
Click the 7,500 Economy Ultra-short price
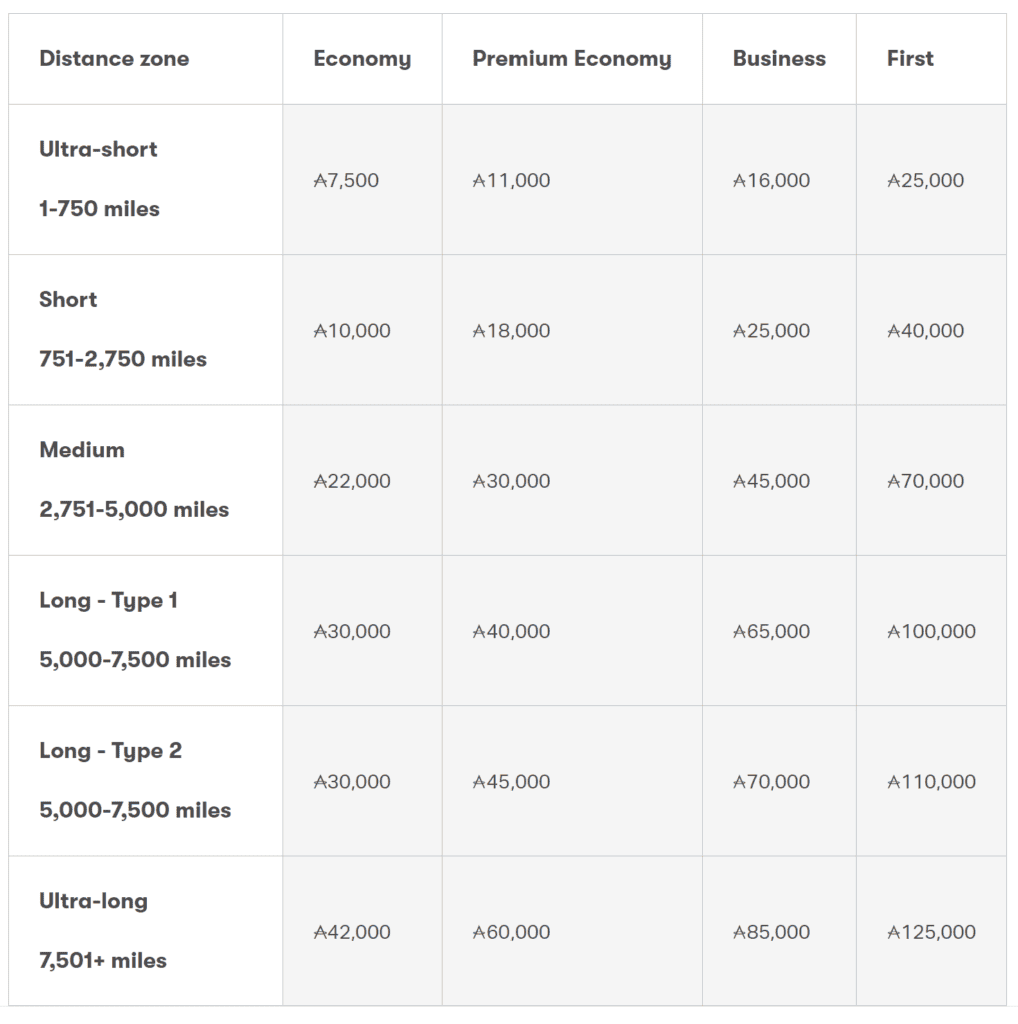(x=346, y=181)
